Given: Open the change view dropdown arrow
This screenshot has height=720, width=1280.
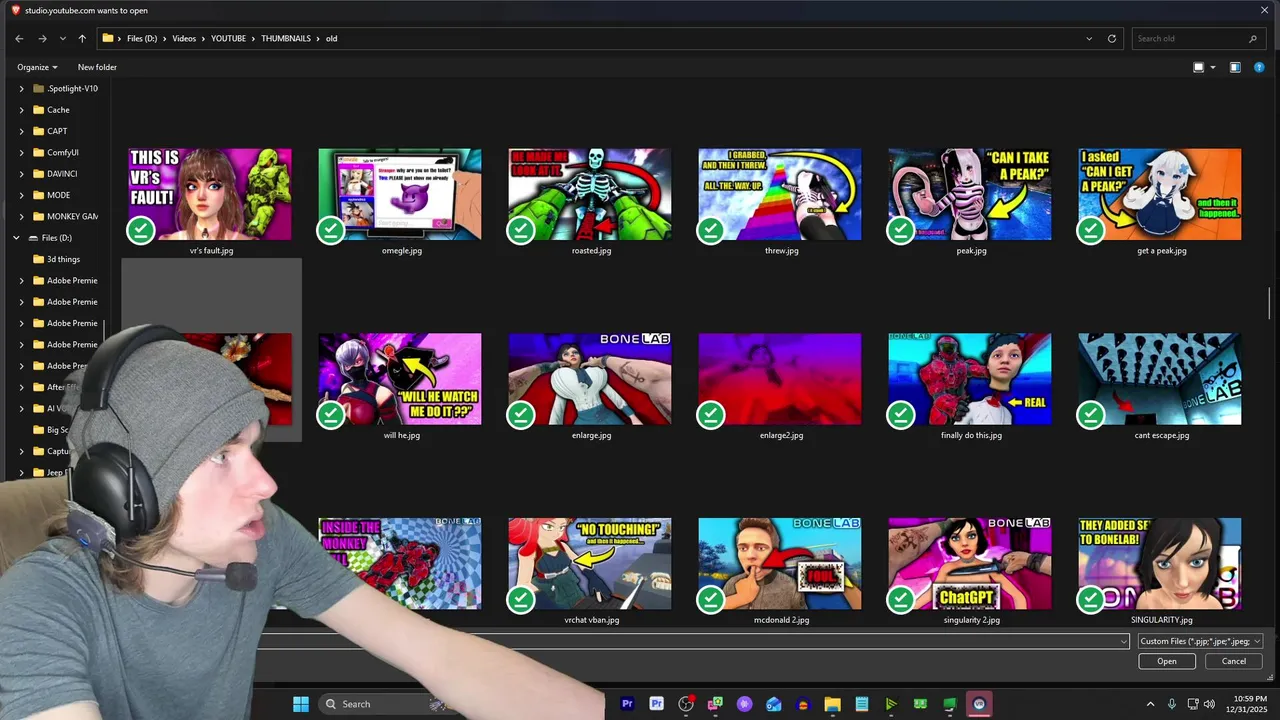Looking at the screenshot, I should click(x=1213, y=67).
